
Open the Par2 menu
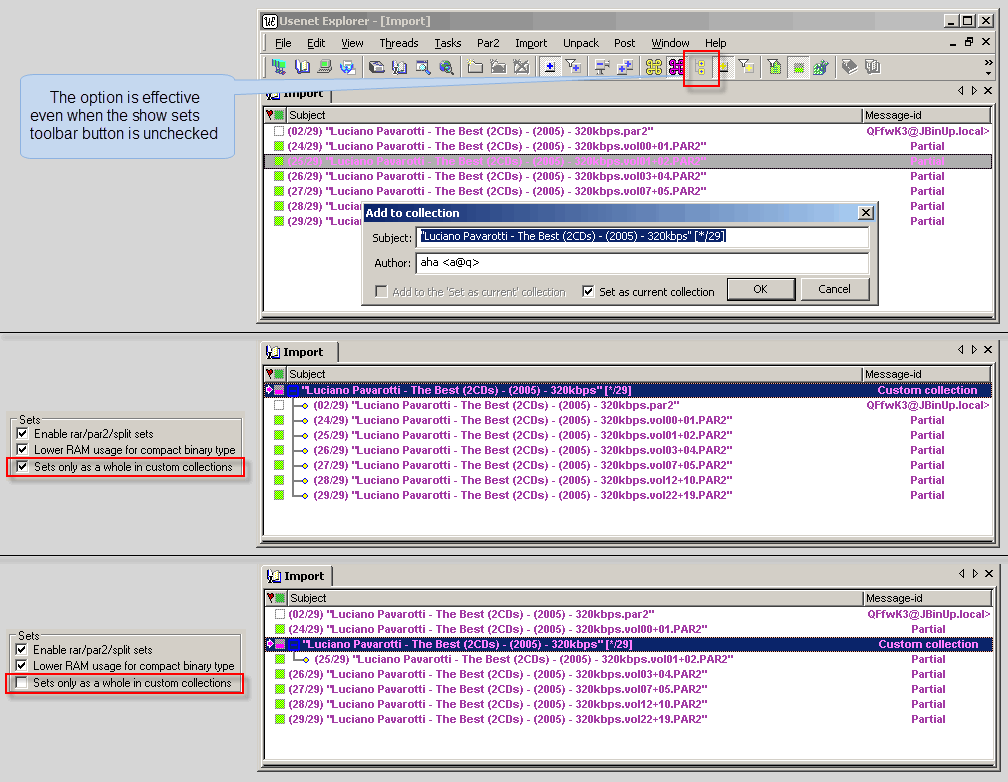(488, 43)
